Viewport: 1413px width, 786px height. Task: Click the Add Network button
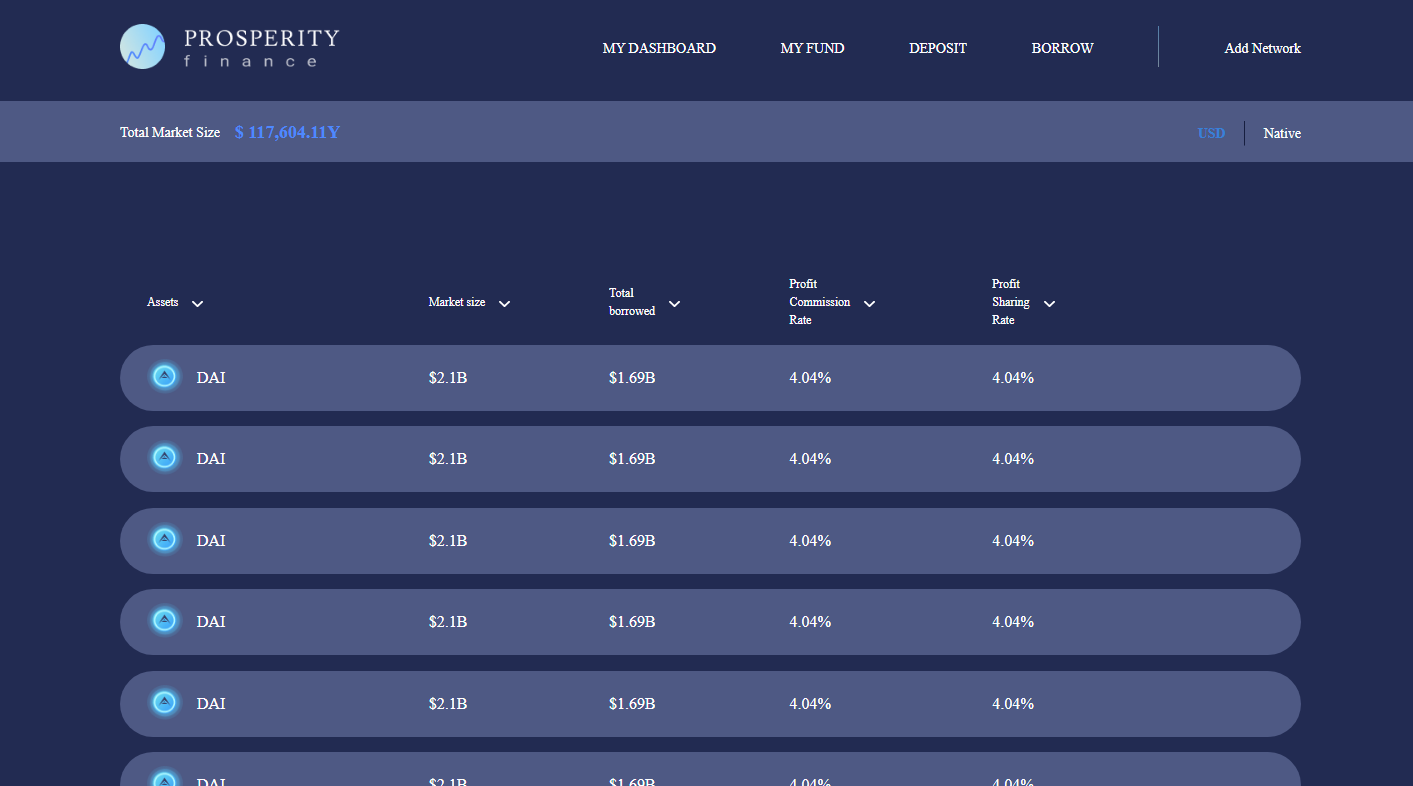point(1262,48)
